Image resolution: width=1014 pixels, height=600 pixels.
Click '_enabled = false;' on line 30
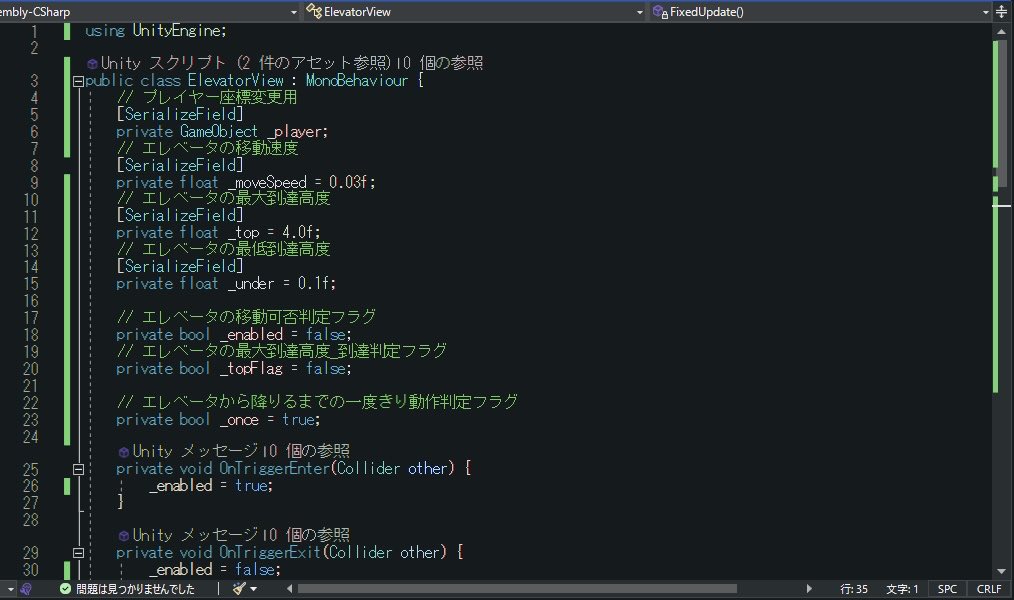coord(215,570)
